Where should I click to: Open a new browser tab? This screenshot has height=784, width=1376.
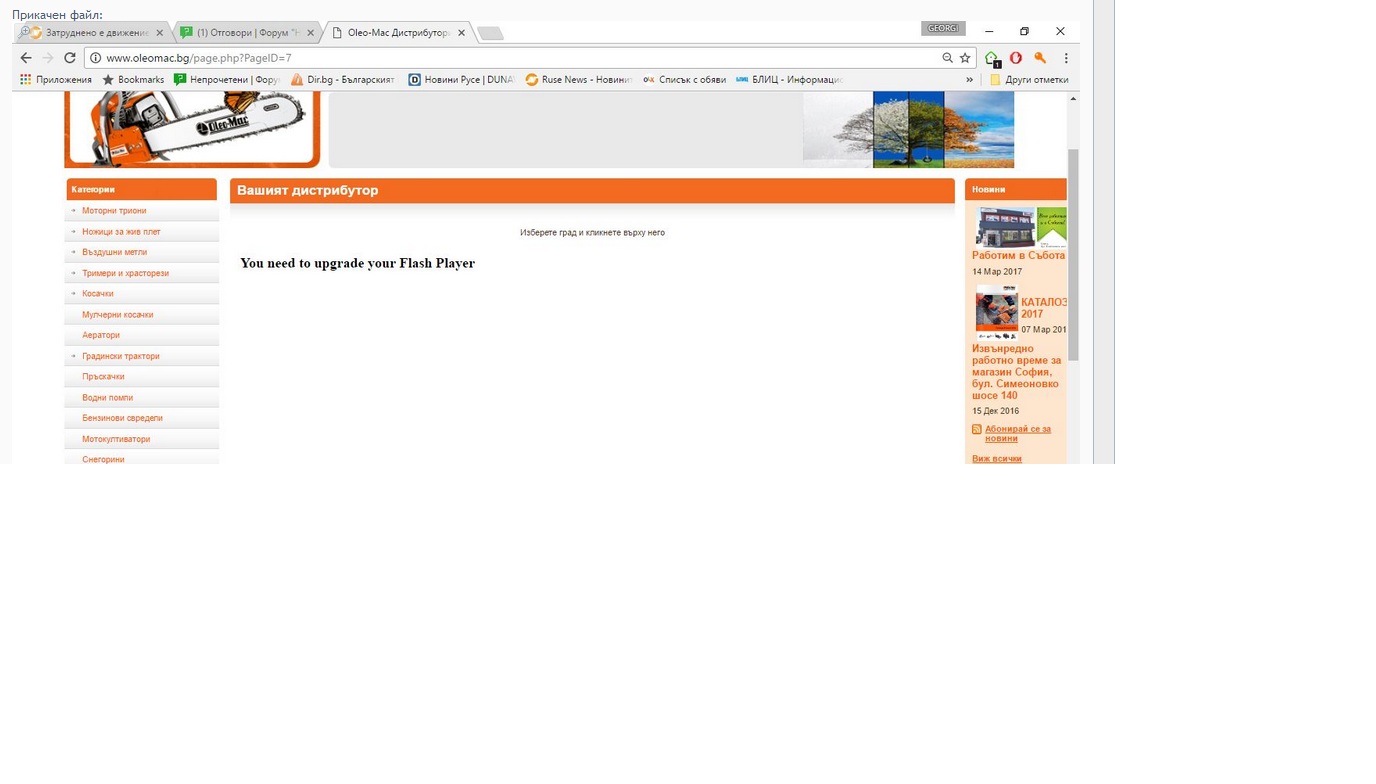490,34
